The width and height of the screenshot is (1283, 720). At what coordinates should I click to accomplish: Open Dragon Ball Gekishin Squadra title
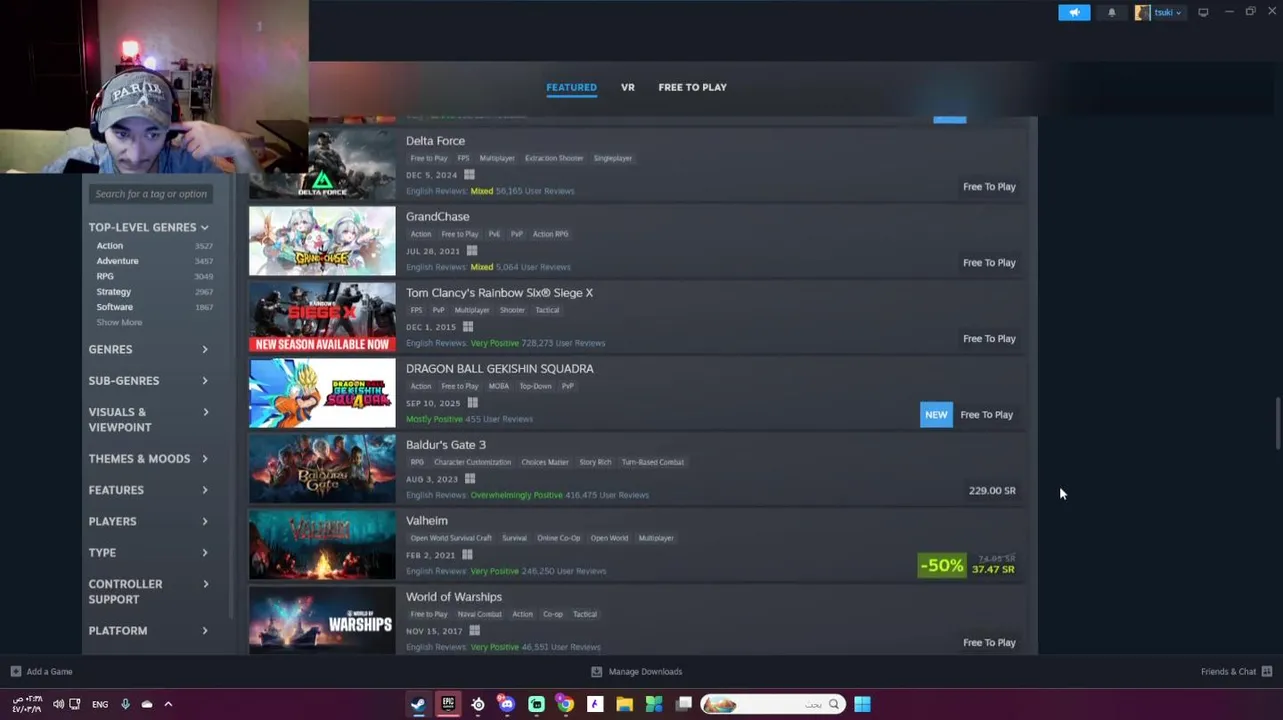499,369
